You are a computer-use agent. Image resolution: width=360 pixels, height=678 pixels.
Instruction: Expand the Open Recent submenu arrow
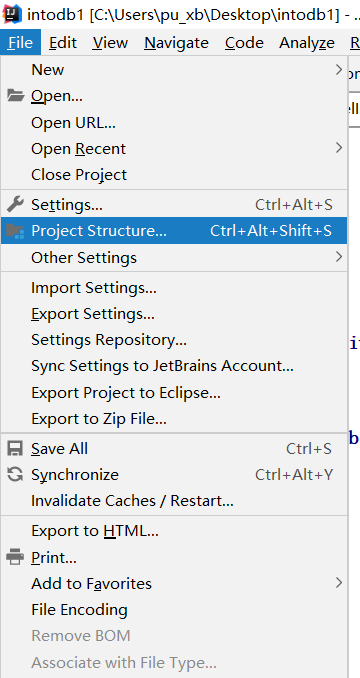(339, 148)
